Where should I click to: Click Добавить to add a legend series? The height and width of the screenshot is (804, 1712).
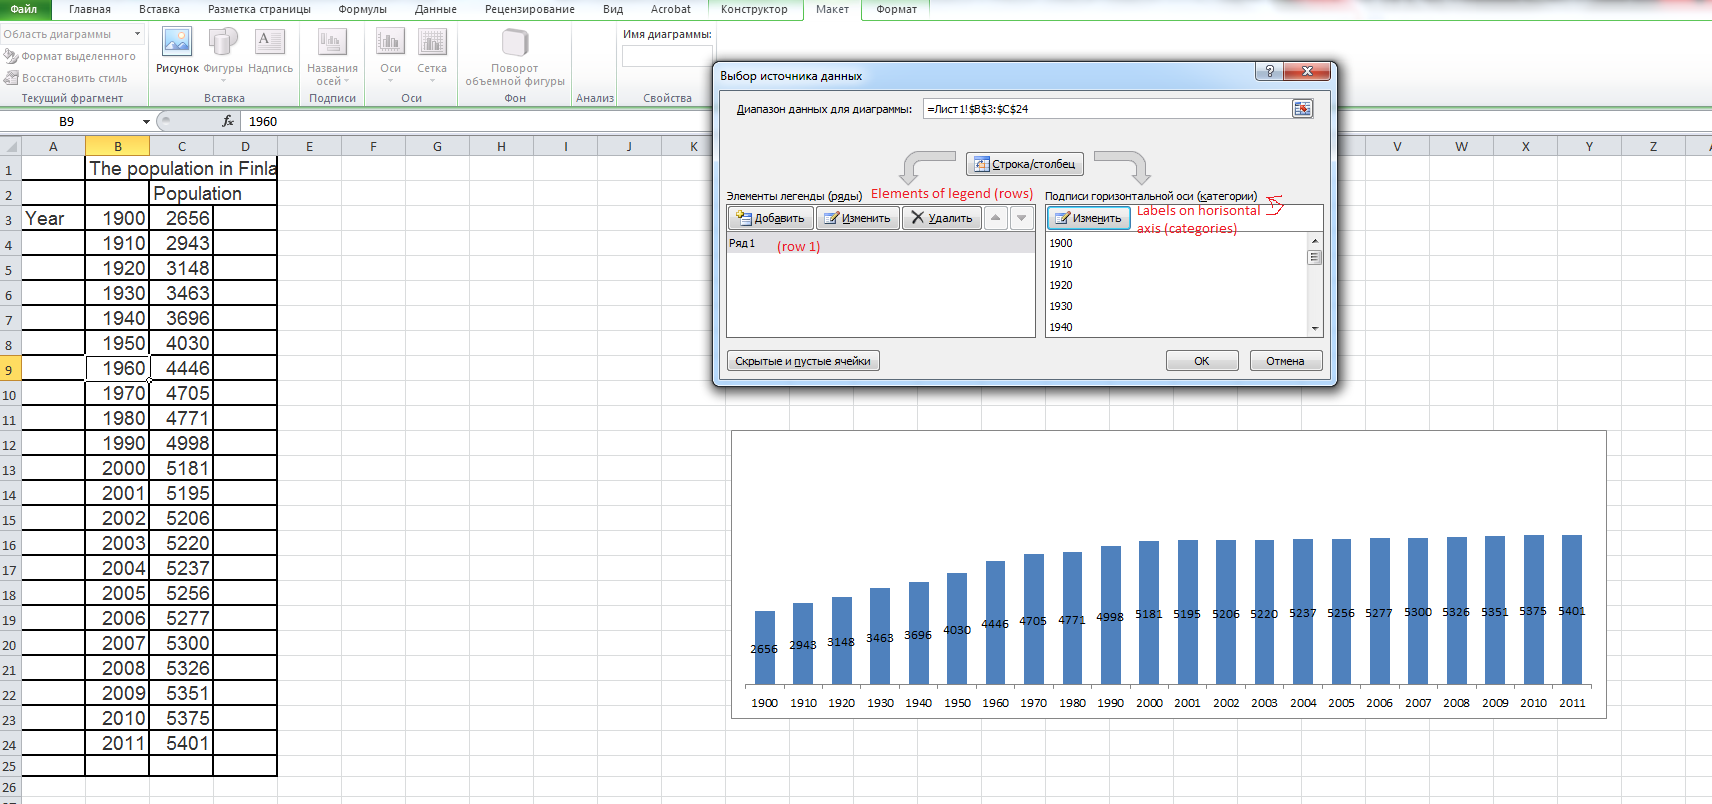click(x=770, y=218)
